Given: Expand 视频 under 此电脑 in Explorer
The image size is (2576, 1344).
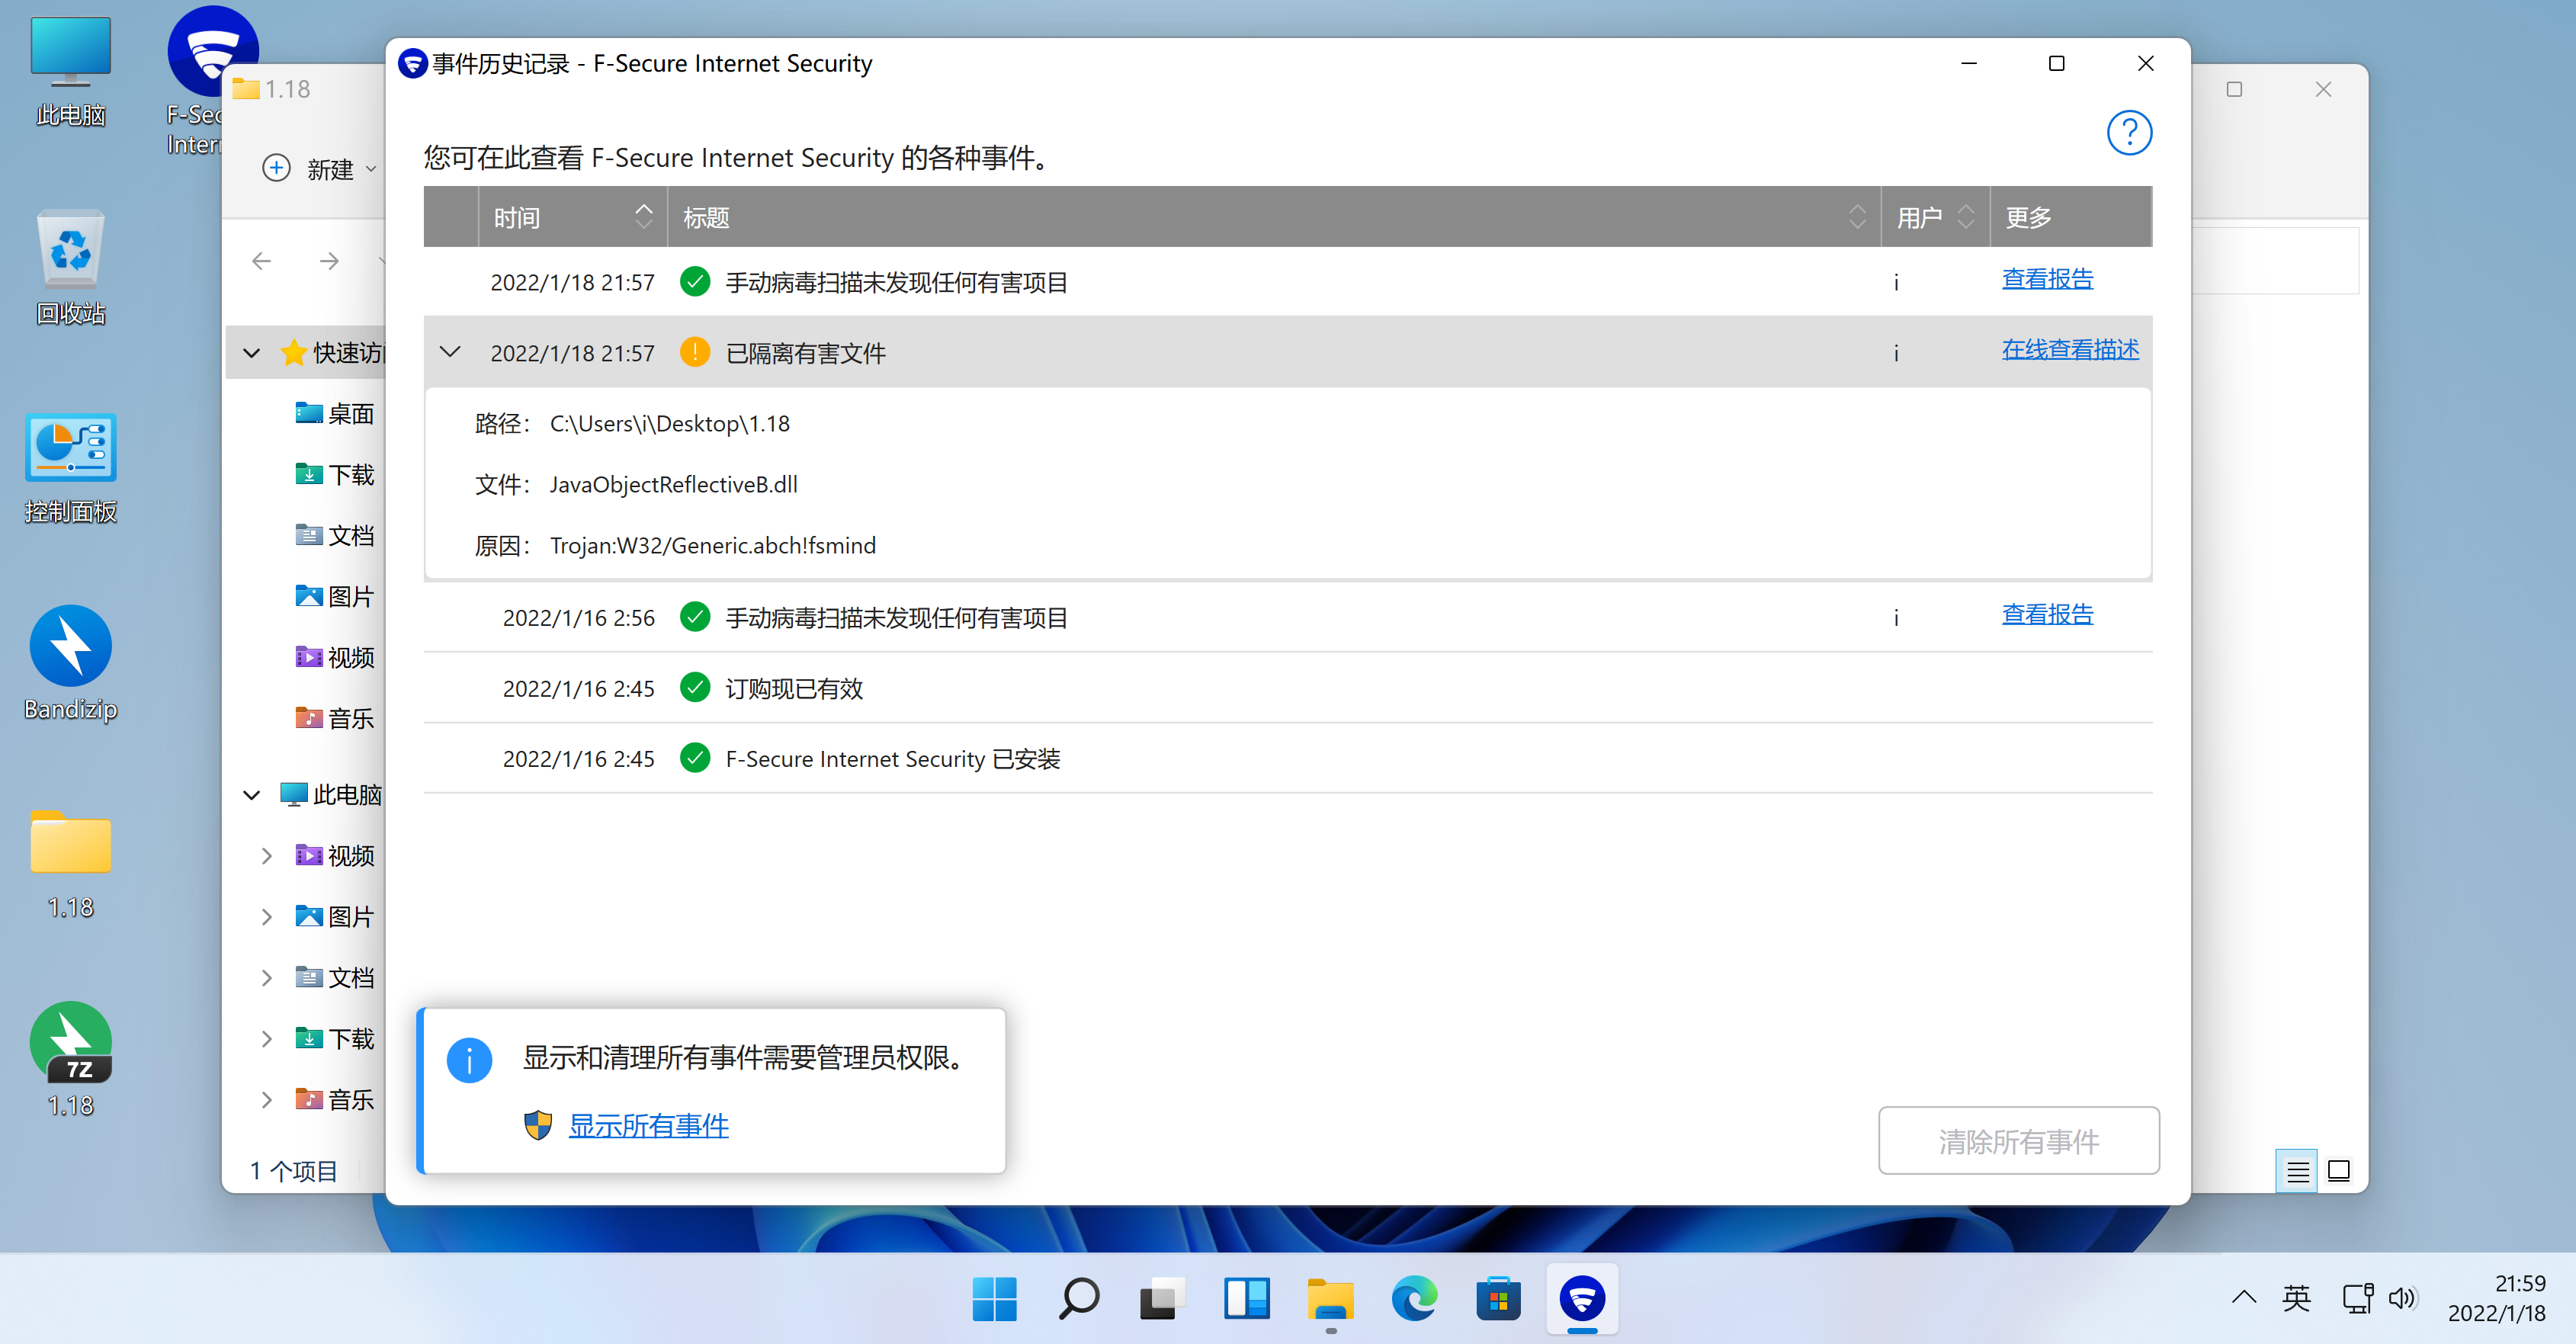Looking at the screenshot, I should tap(266, 855).
